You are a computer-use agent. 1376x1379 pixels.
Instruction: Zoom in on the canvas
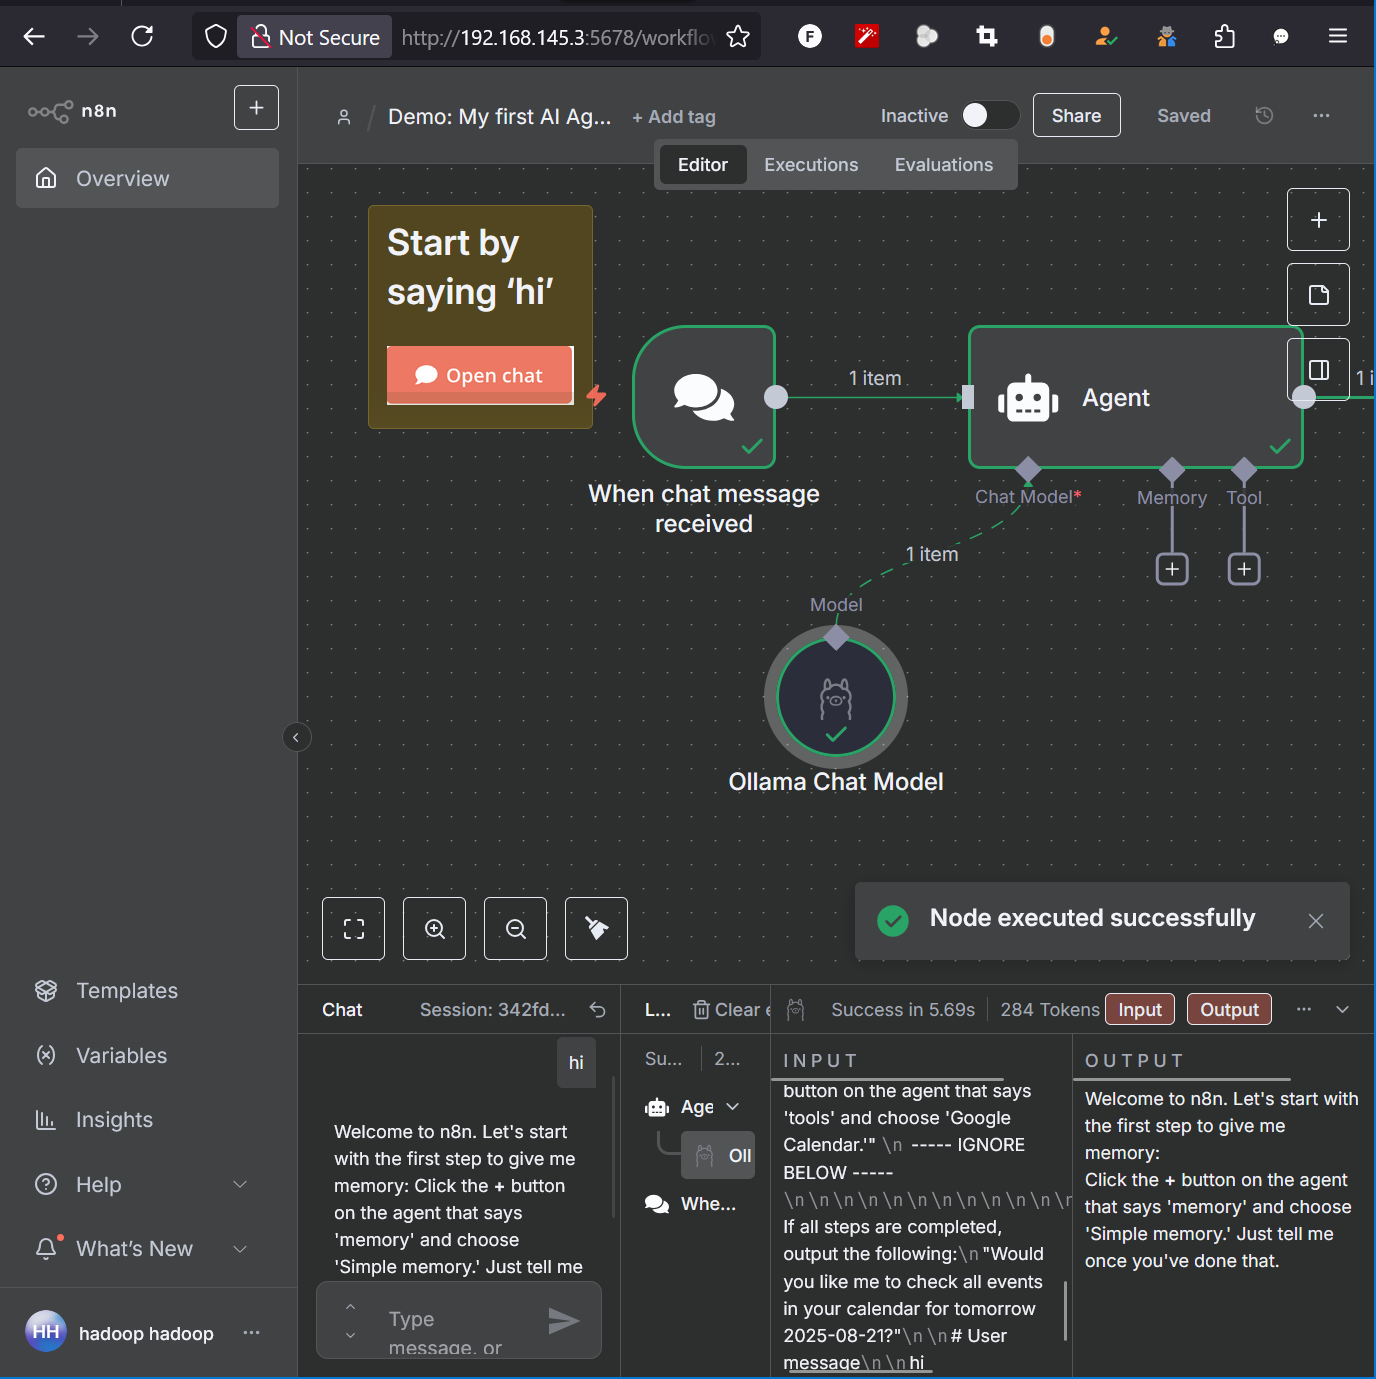[x=434, y=929]
